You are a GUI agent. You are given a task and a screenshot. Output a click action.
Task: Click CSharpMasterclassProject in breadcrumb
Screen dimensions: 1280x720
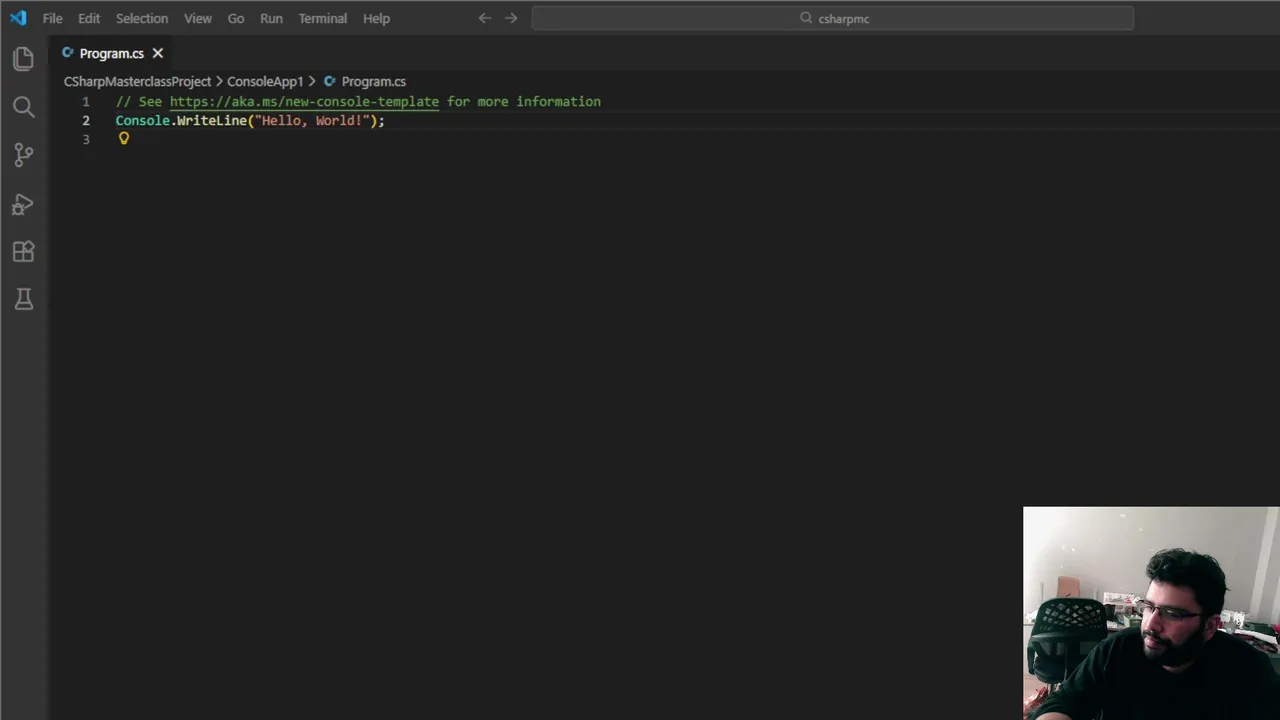[137, 81]
